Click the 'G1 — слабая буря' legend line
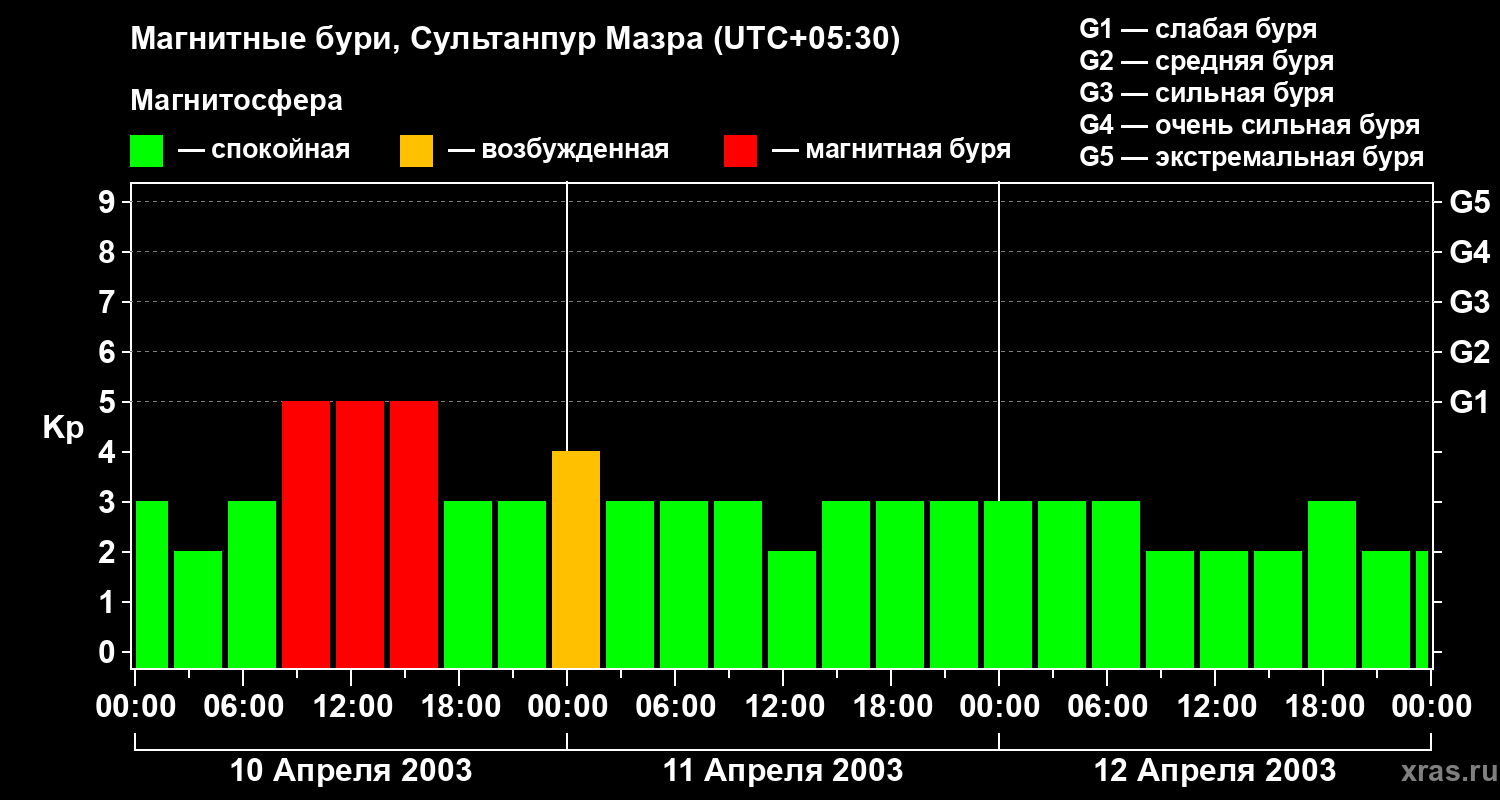This screenshot has width=1500, height=800. click(1198, 29)
